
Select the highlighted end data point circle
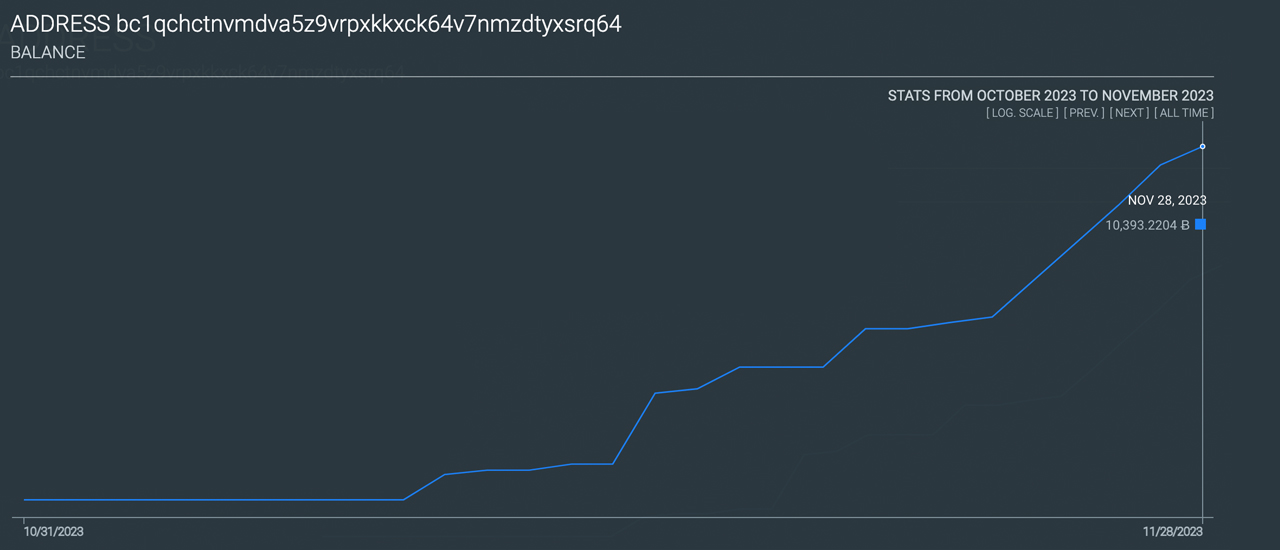[1202, 147]
